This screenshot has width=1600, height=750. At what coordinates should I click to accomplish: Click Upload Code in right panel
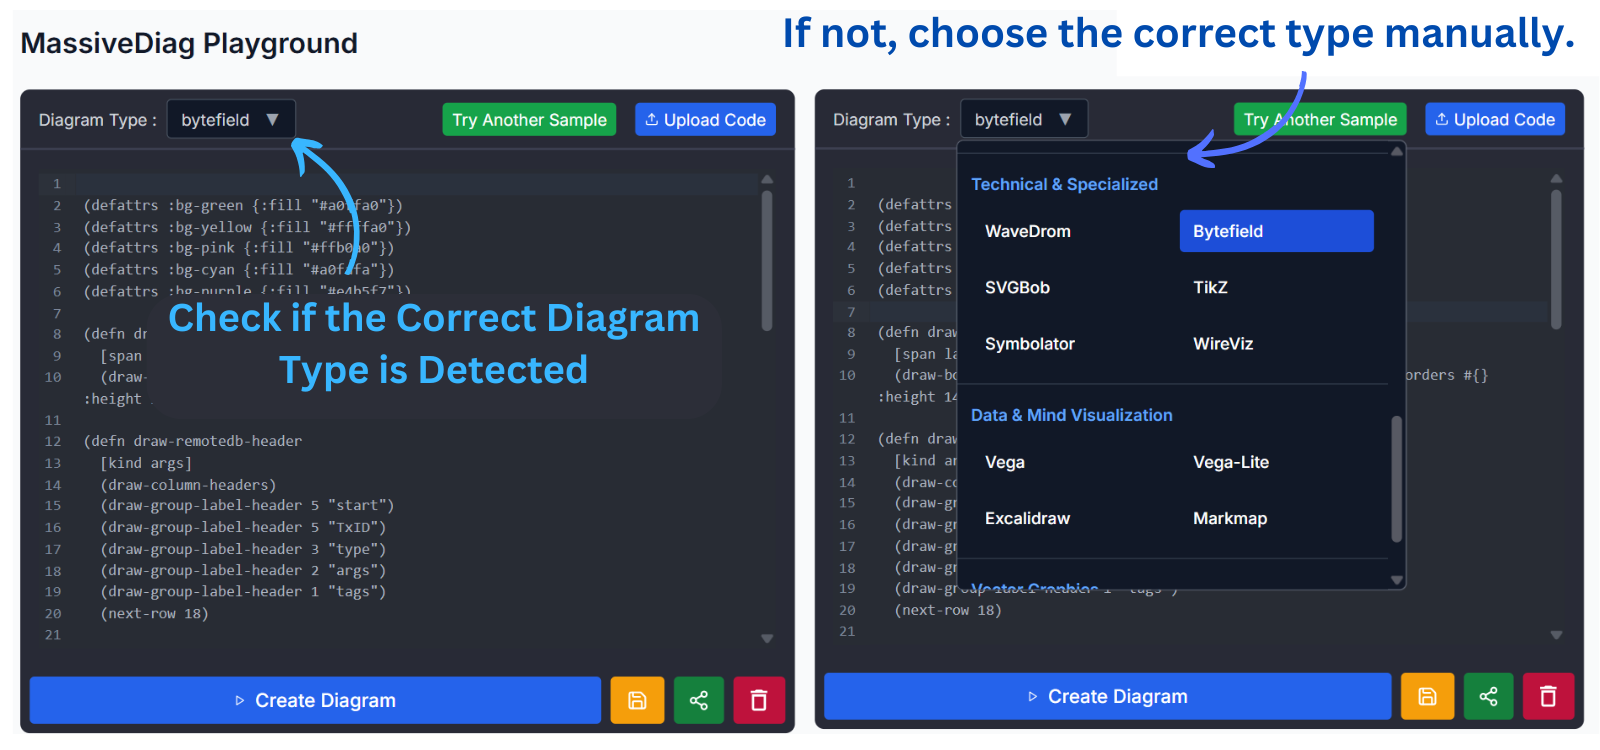[1495, 119]
